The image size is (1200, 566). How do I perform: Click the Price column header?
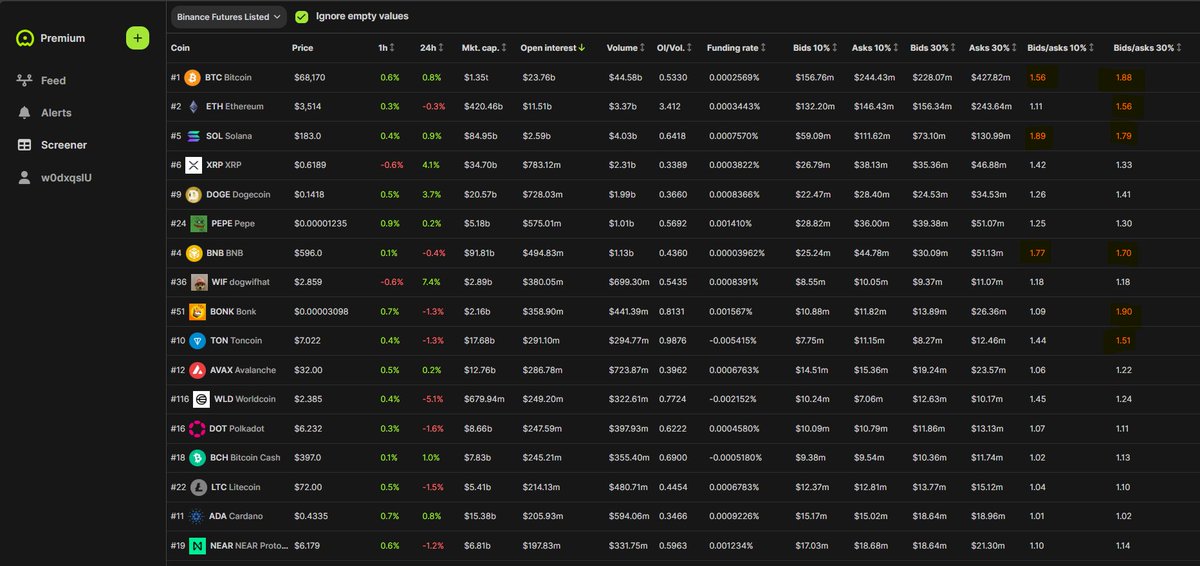point(302,48)
